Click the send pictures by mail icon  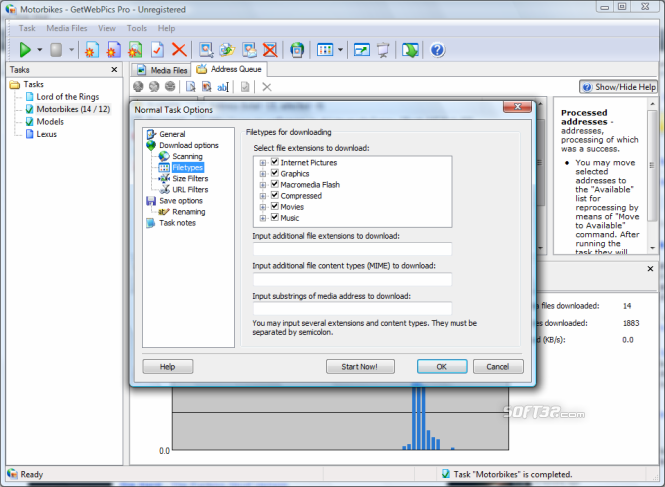point(249,50)
